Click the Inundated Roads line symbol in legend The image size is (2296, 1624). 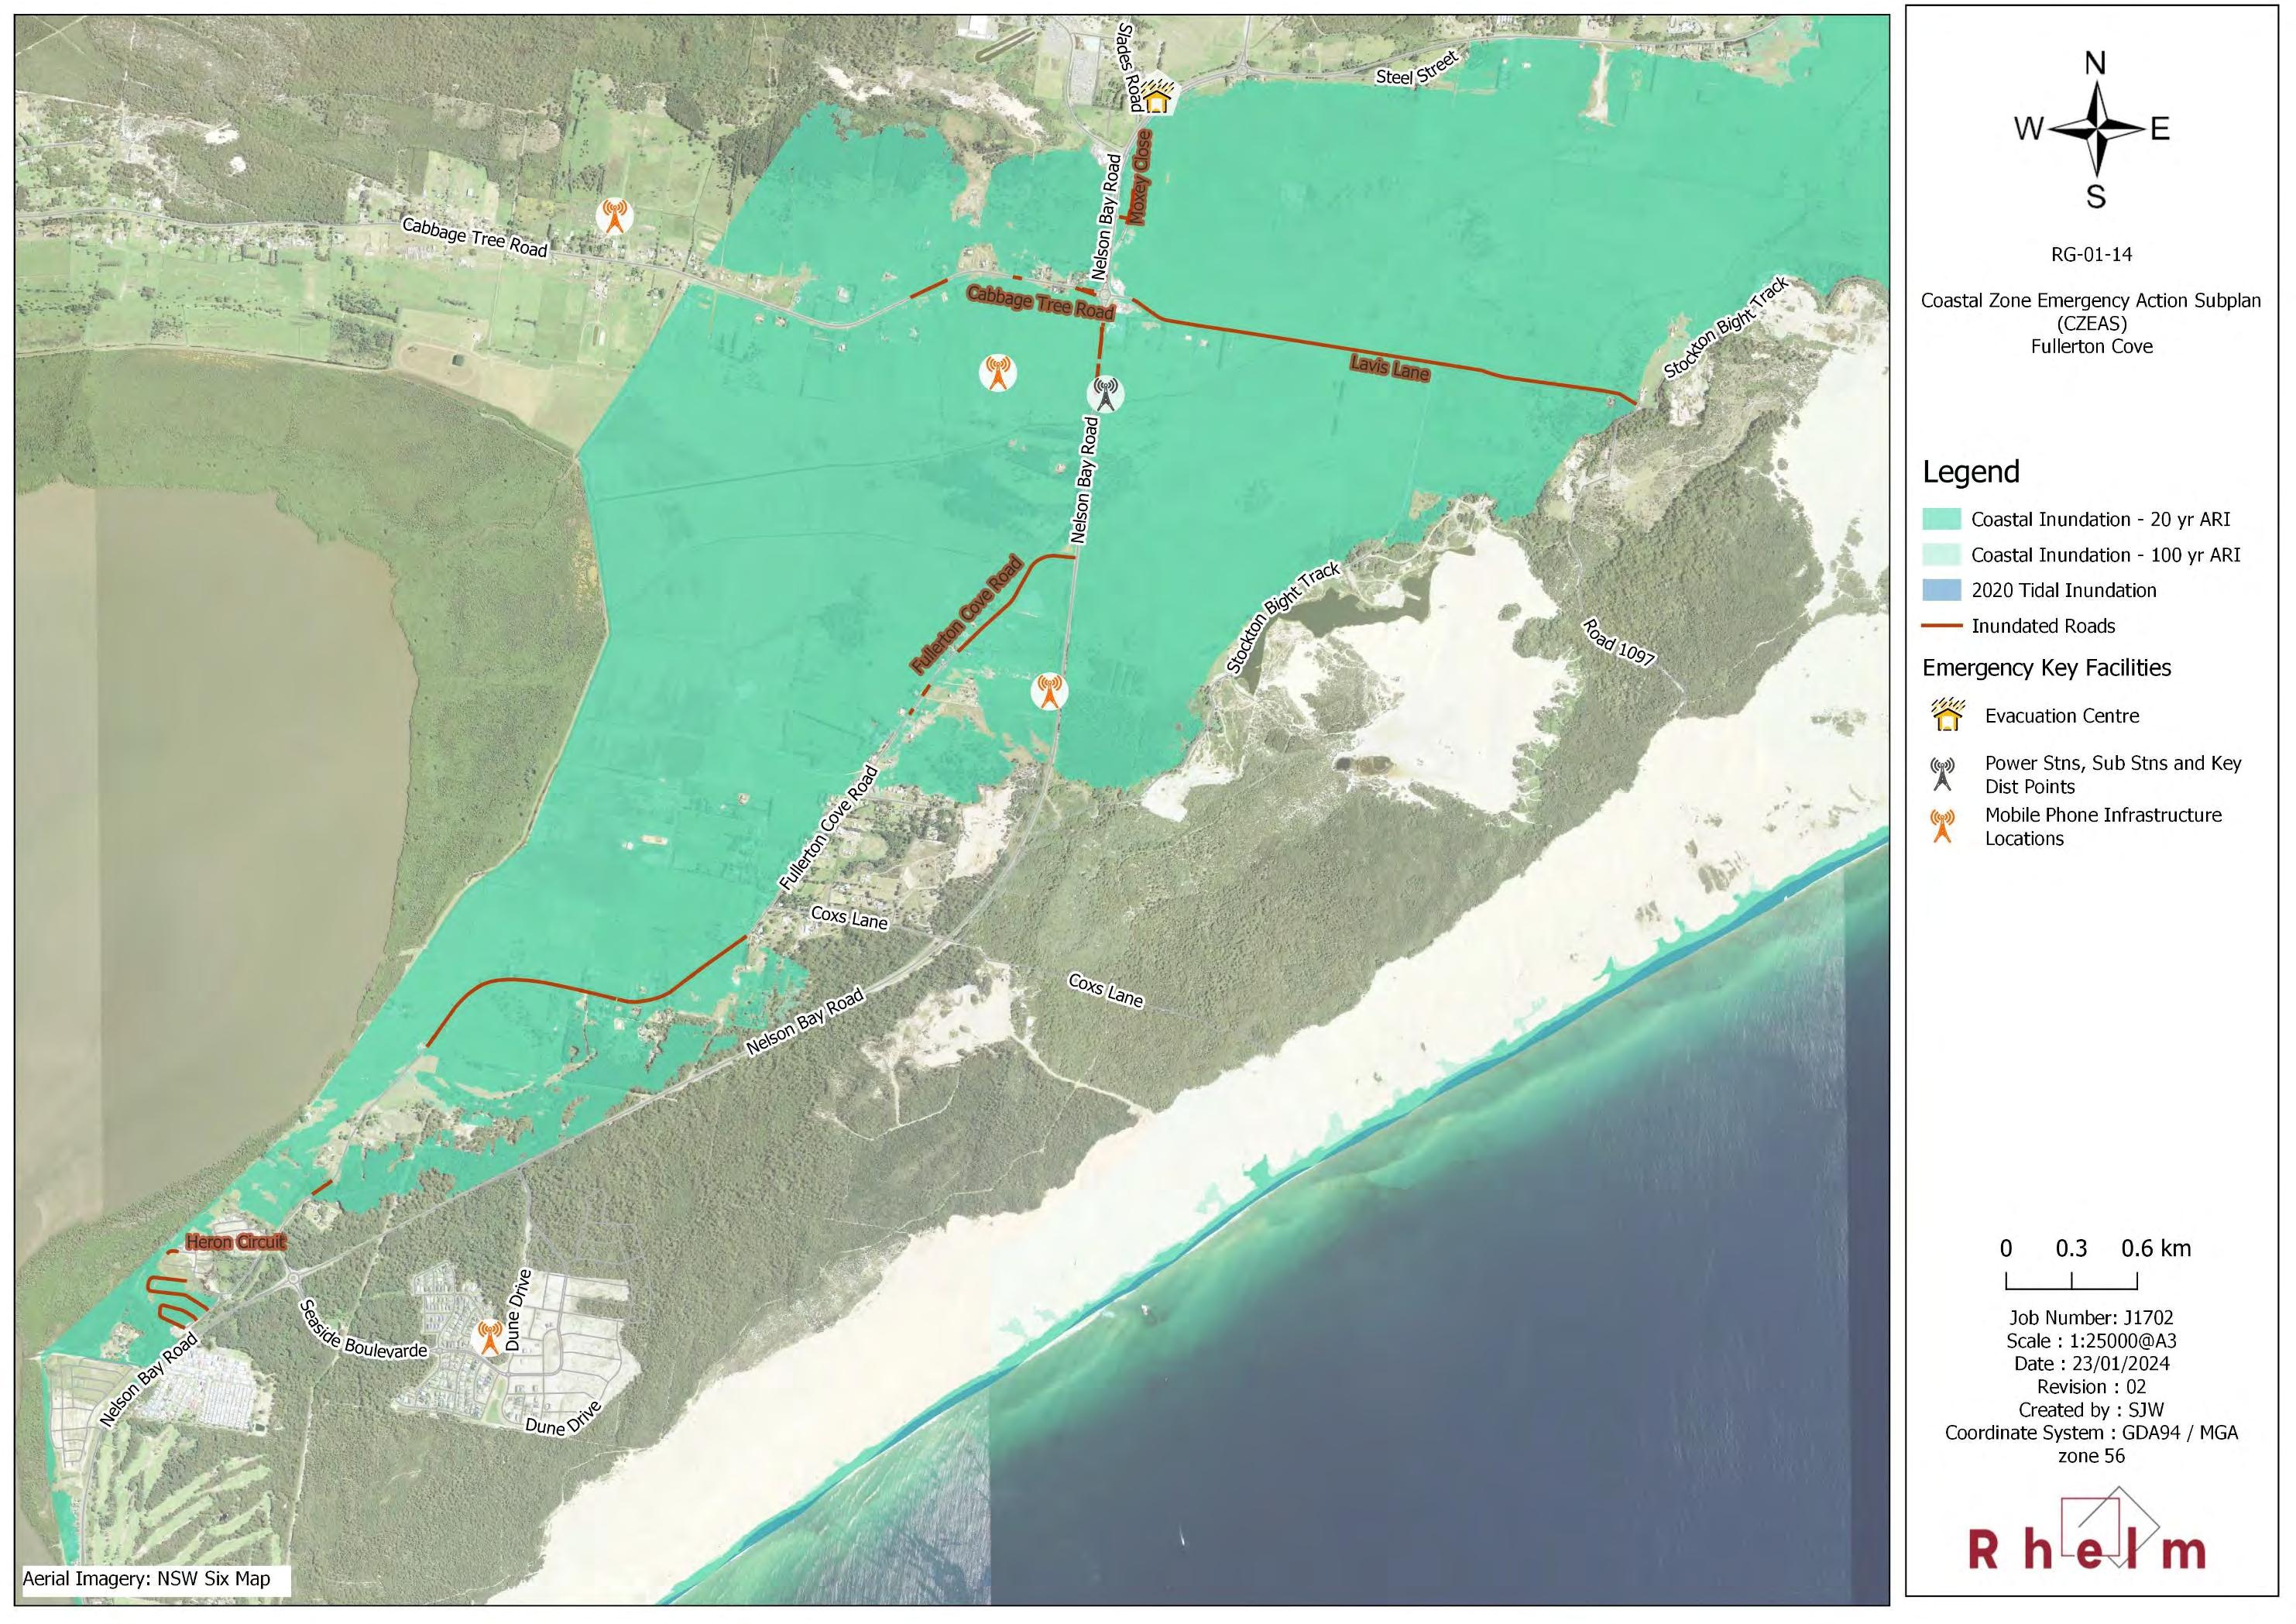tap(1941, 626)
